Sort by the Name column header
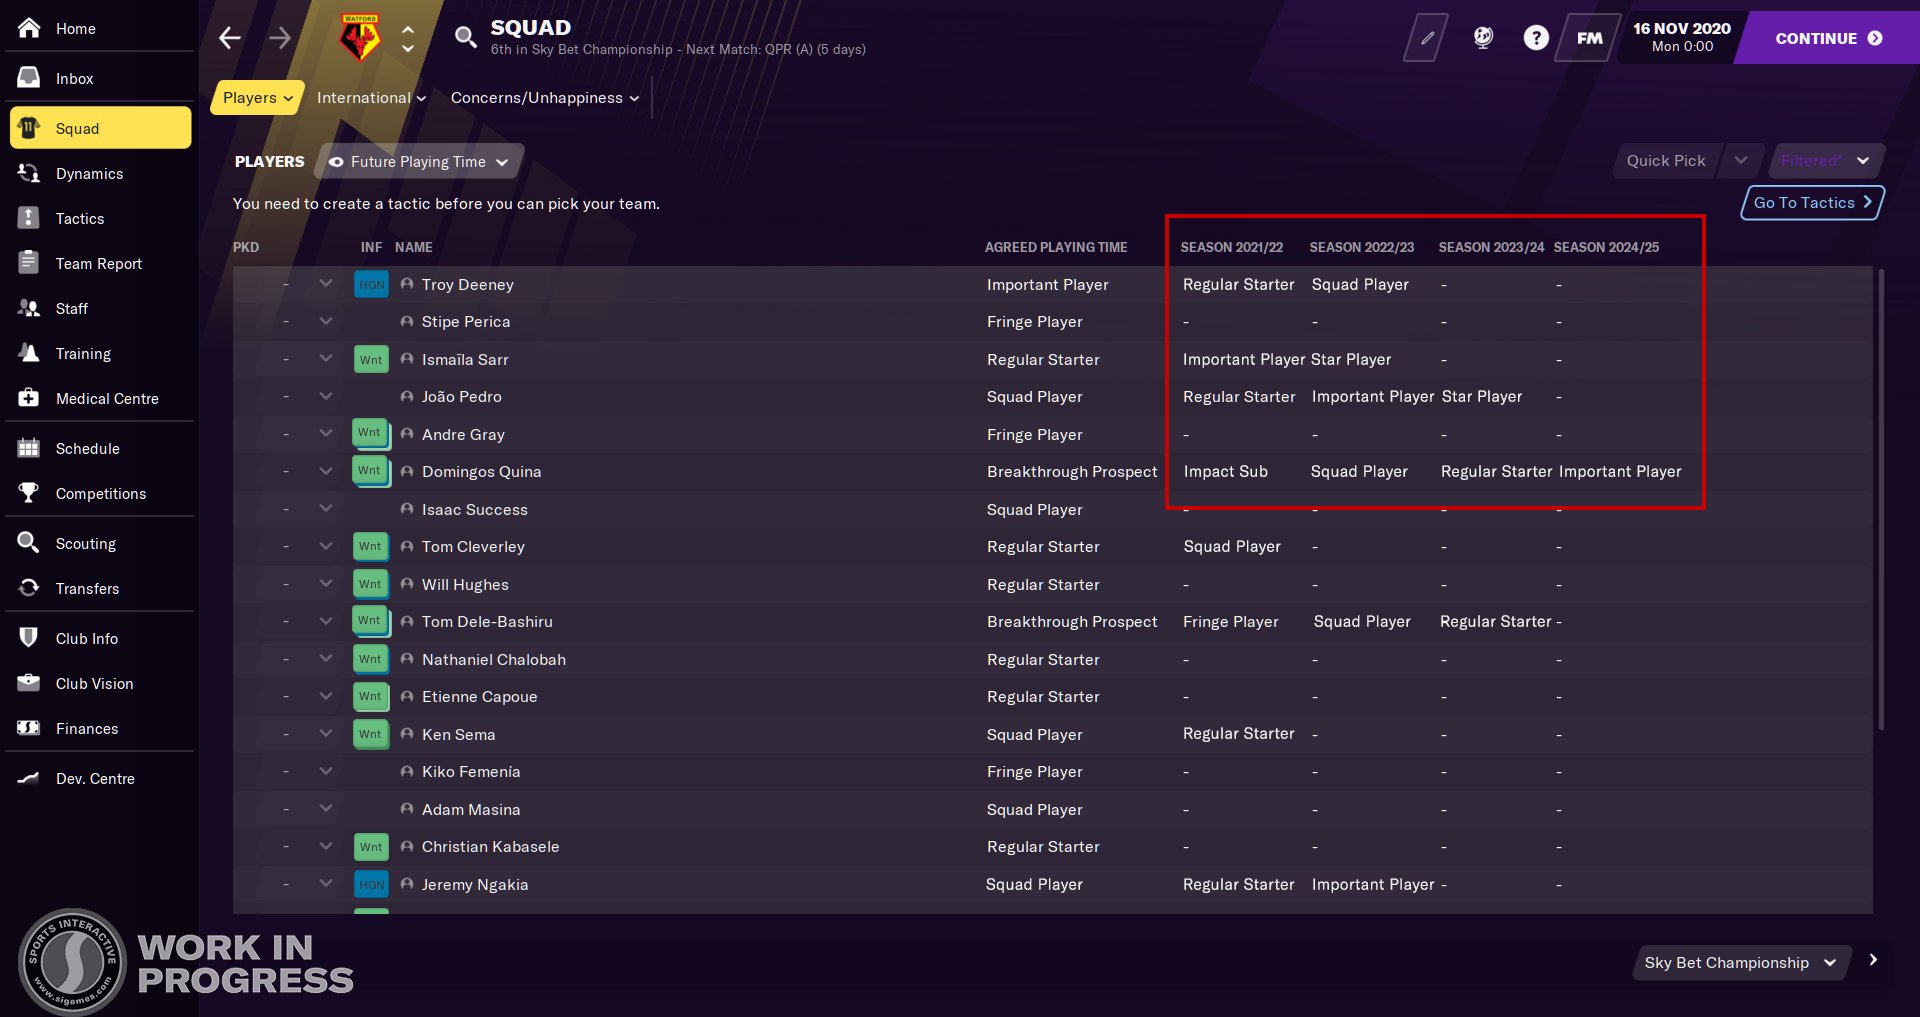This screenshot has height=1017, width=1920. 414,247
